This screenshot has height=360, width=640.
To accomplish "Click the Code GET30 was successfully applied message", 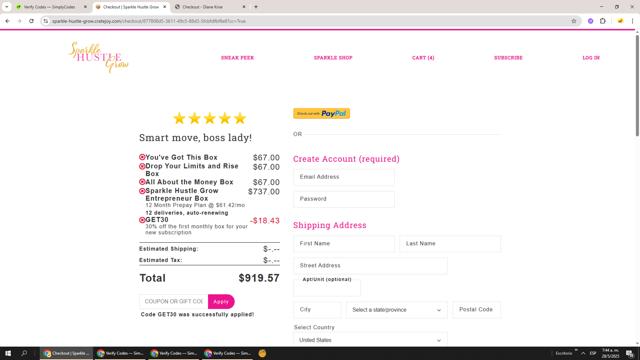I will [197, 315].
